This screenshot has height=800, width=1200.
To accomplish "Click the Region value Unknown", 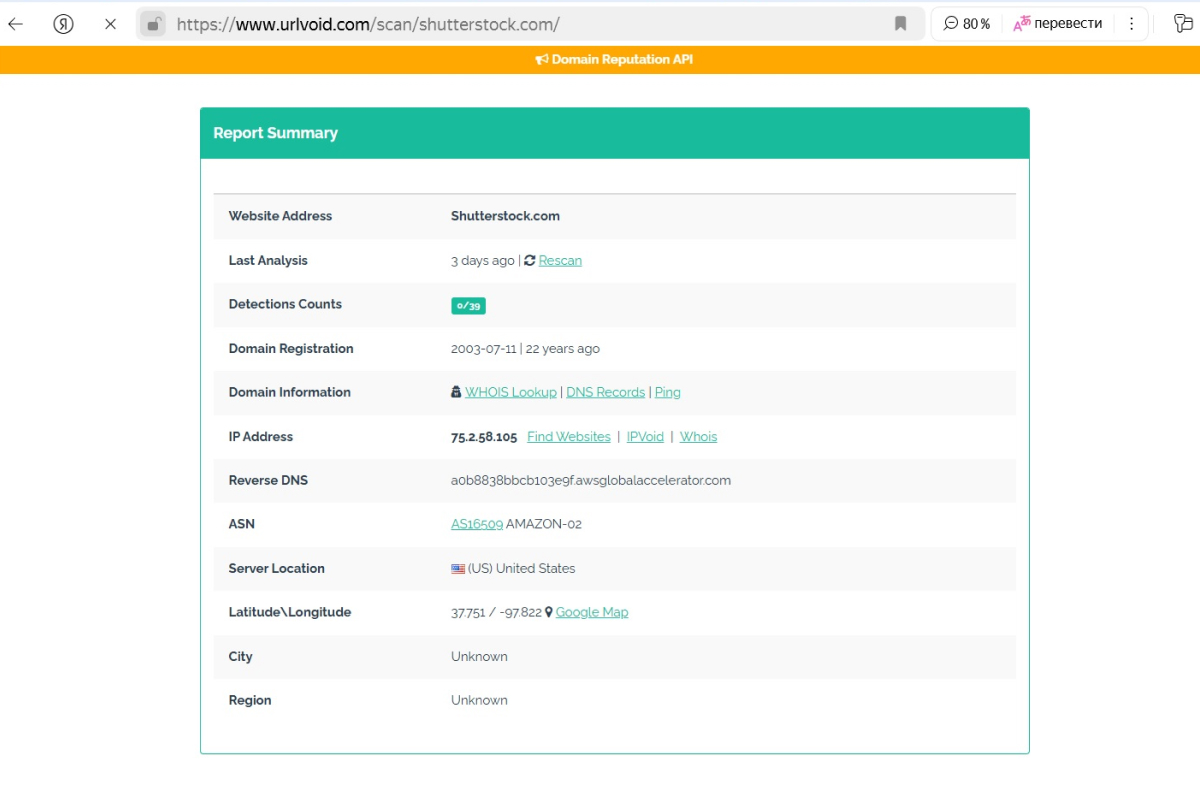I will tap(479, 701).
